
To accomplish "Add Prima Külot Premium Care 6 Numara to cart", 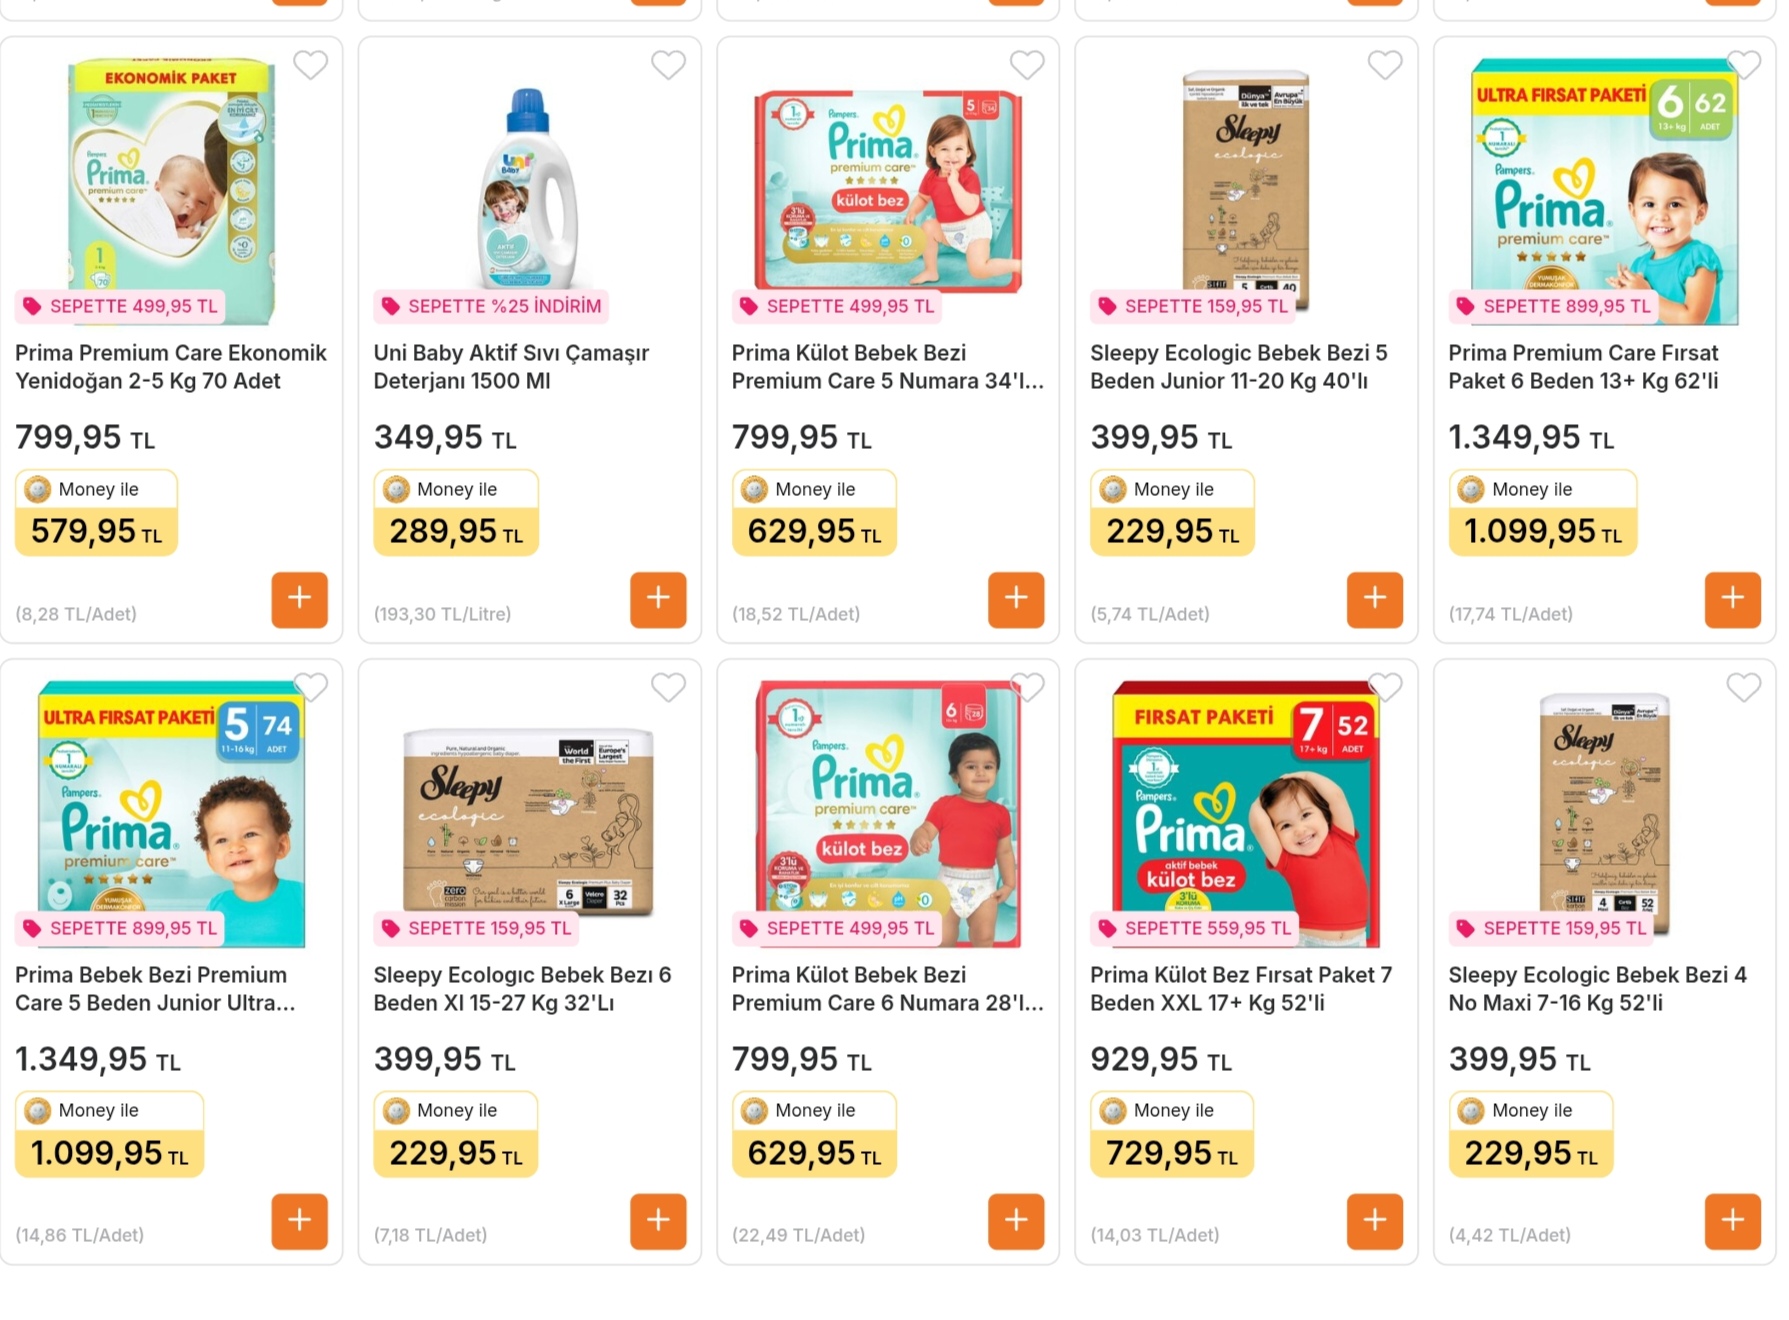I will (1016, 1220).
